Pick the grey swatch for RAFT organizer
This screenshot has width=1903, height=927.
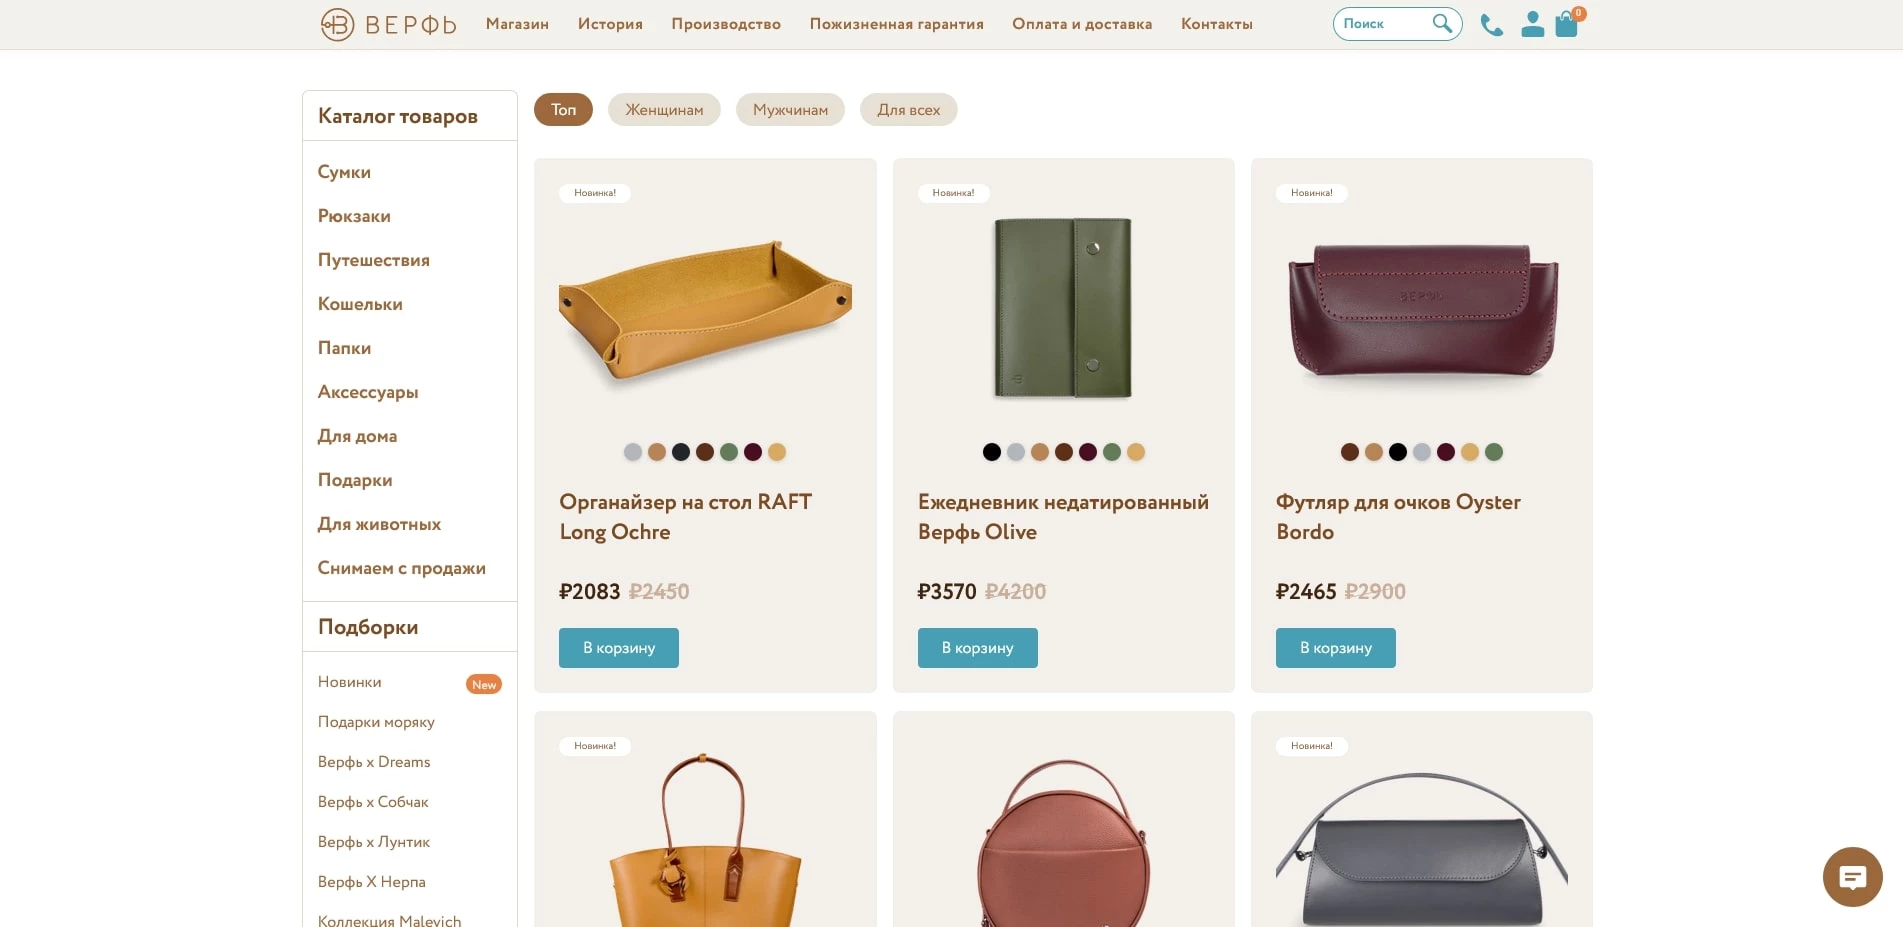coord(633,452)
